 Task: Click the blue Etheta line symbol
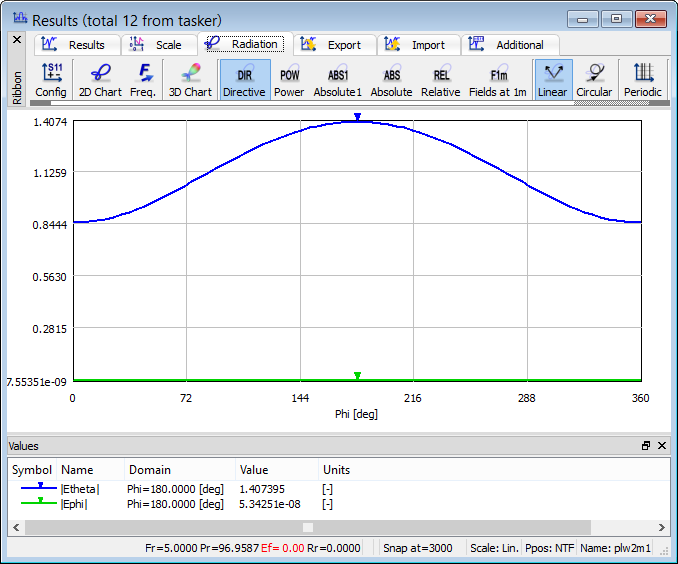[x=39, y=487]
